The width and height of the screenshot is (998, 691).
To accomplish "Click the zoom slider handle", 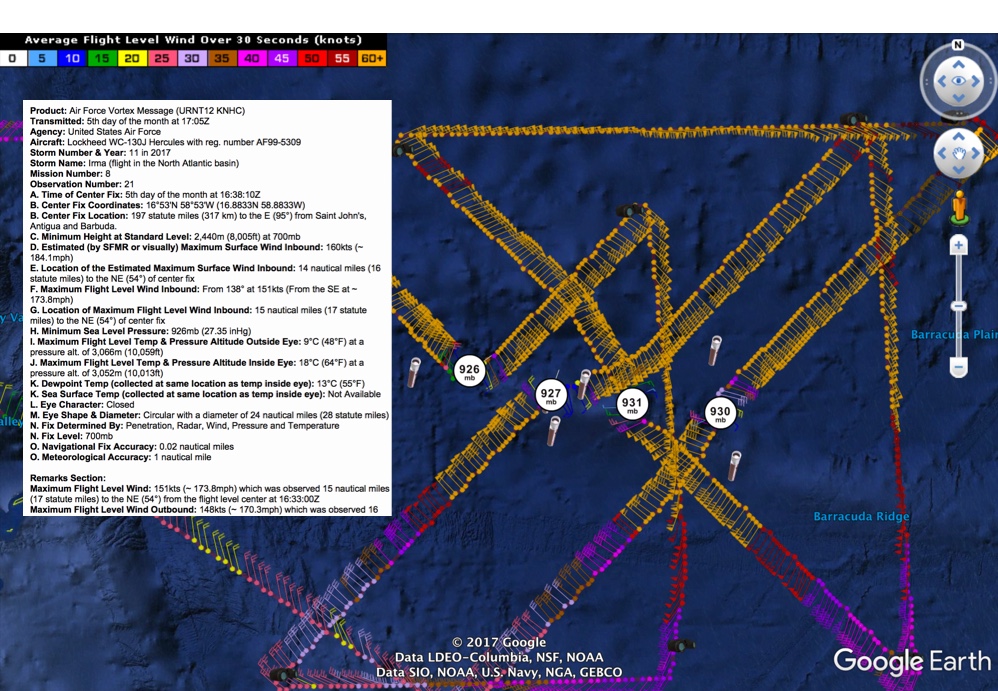I will [x=959, y=305].
